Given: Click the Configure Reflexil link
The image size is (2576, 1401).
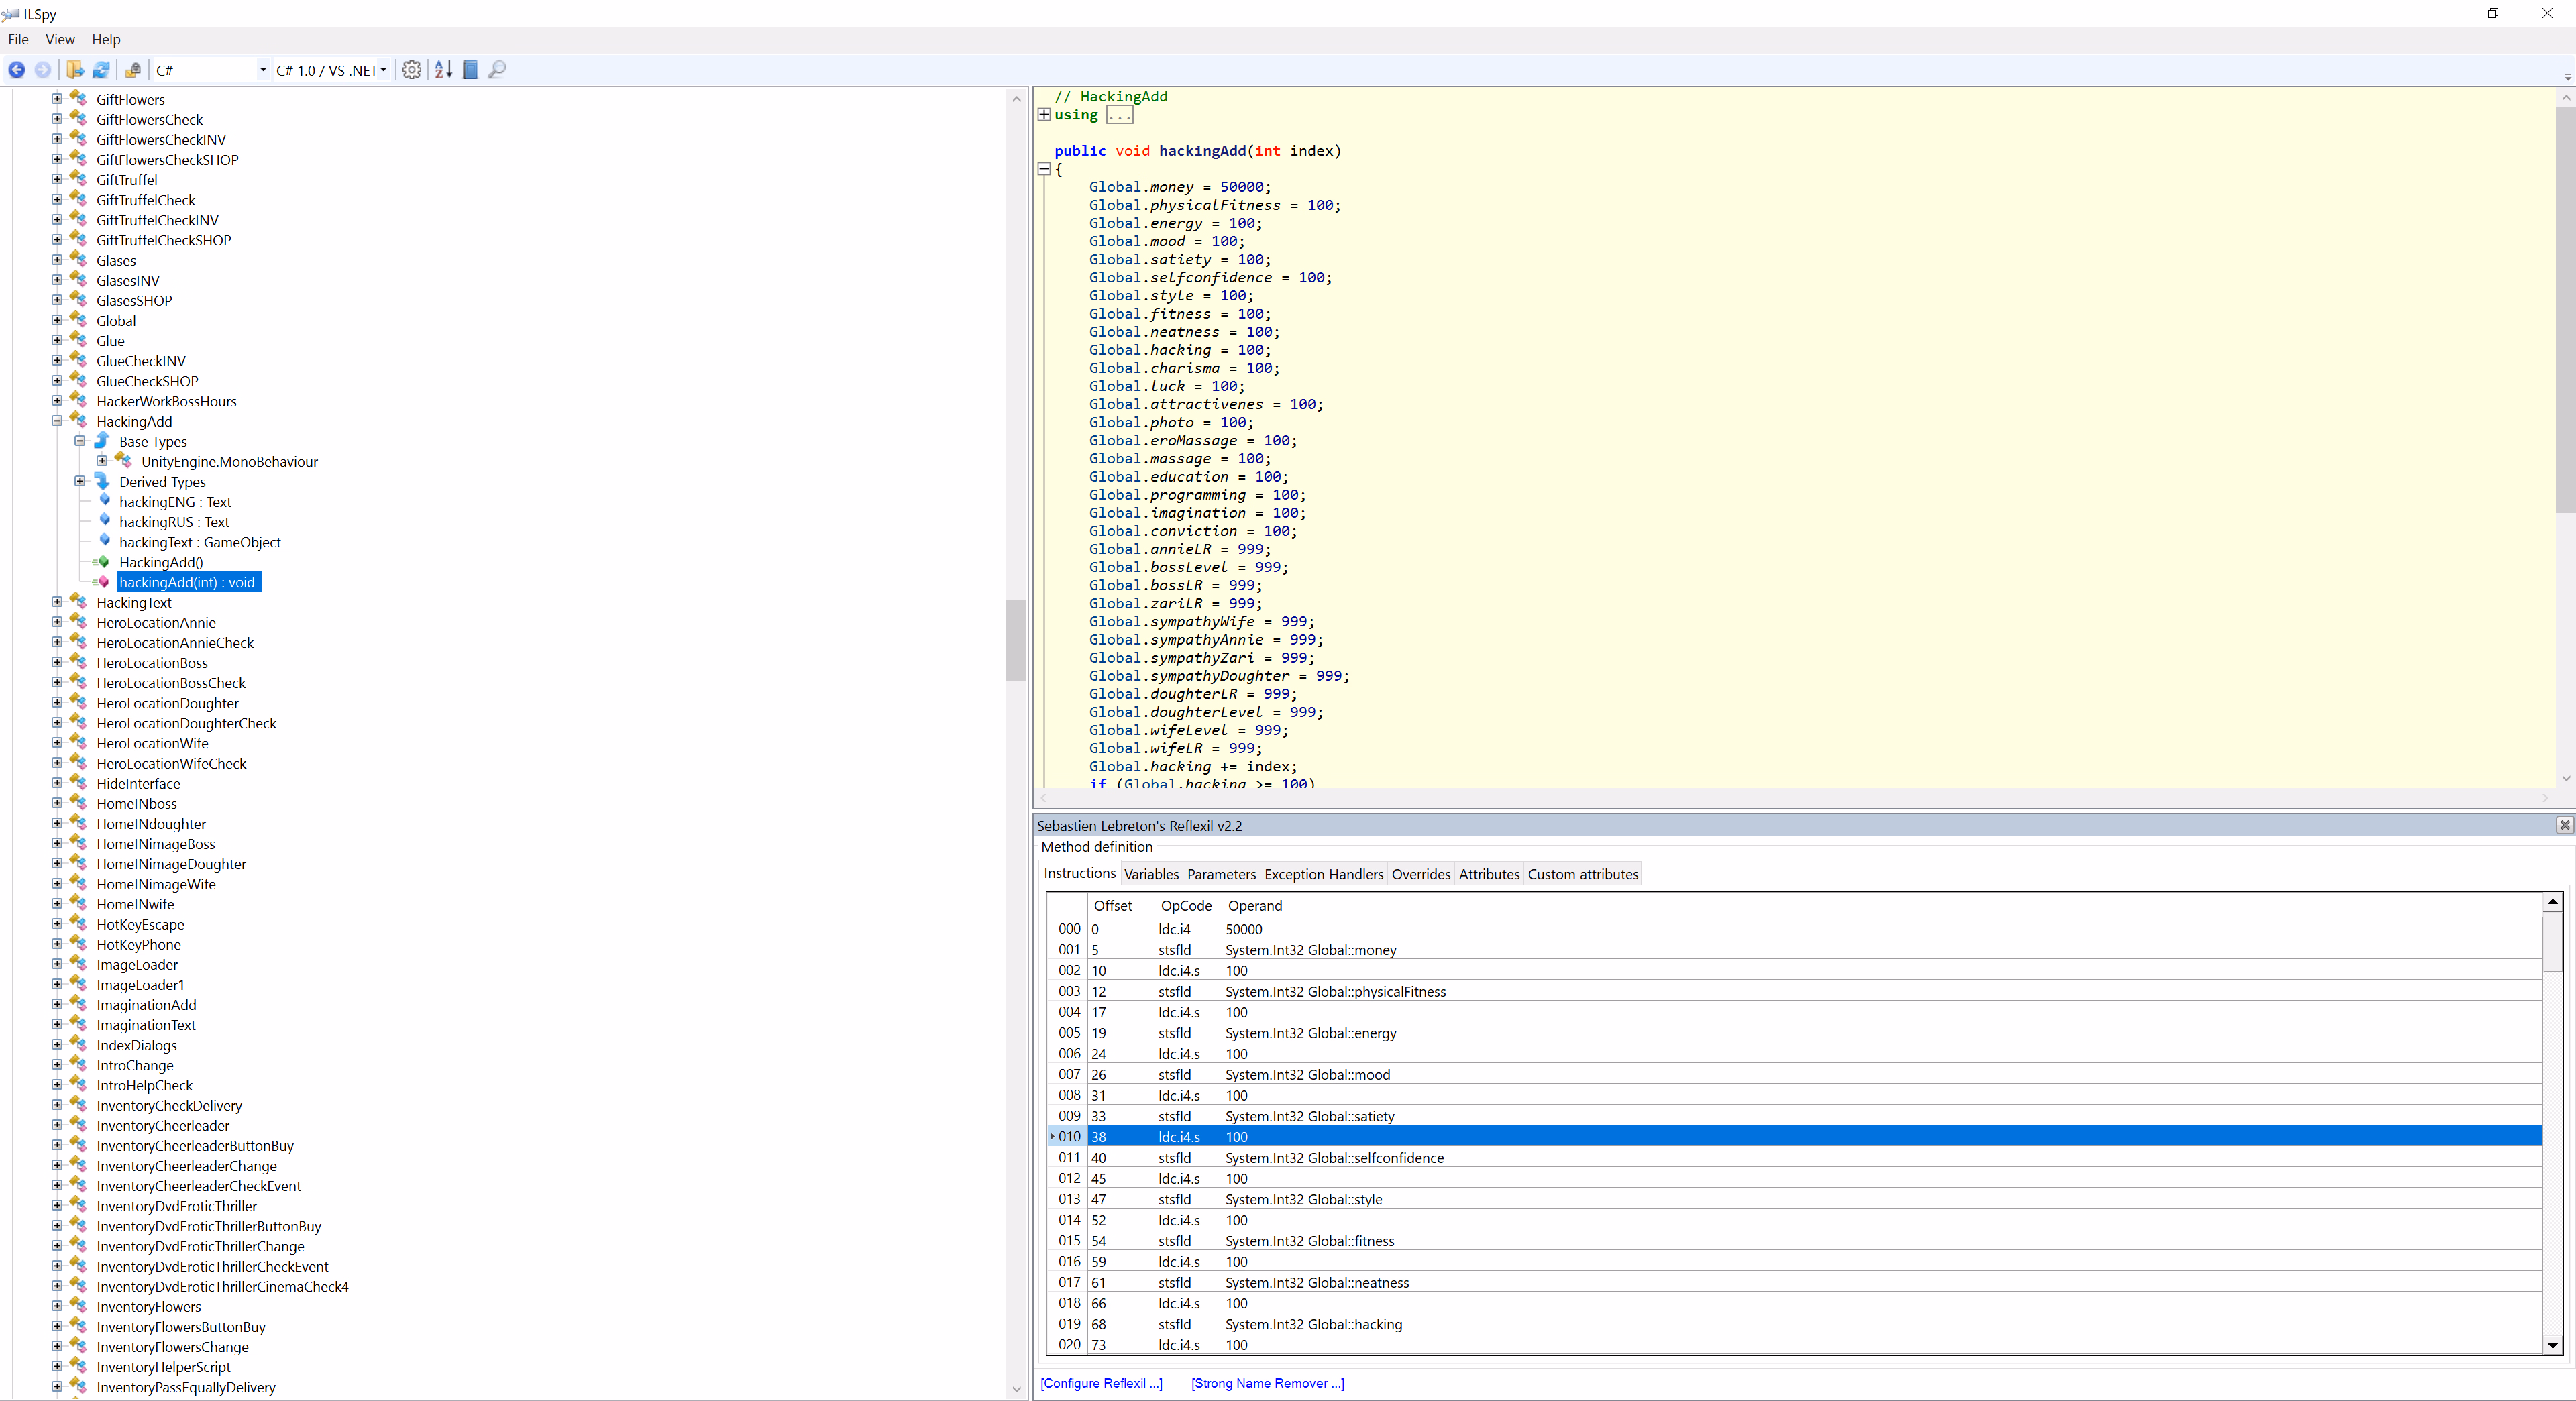Looking at the screenshot, I should [1101, 1383].
